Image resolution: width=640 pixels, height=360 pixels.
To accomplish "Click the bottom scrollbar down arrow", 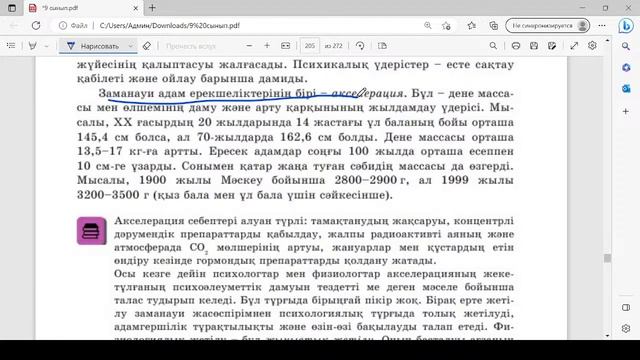I will point(607,336).
